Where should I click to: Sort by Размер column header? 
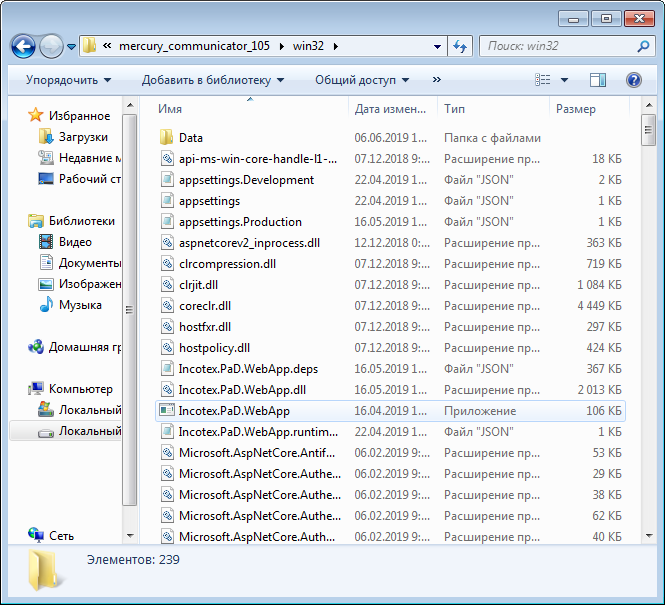pyautogui.click(x=589, y=109)
